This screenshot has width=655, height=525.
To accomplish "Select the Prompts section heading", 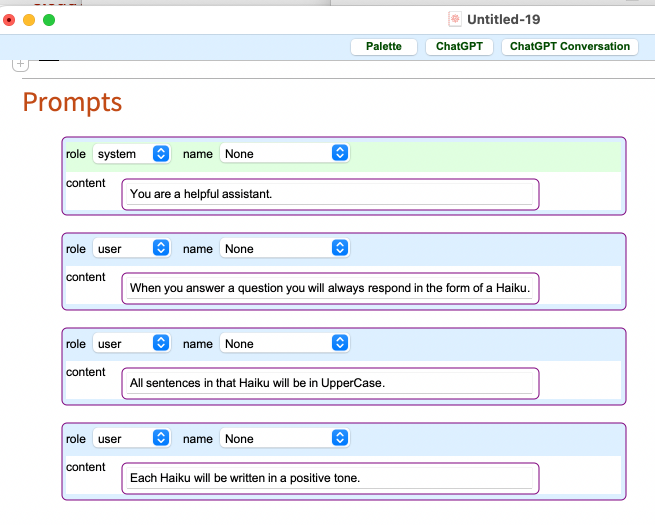I will coord(72,102).
